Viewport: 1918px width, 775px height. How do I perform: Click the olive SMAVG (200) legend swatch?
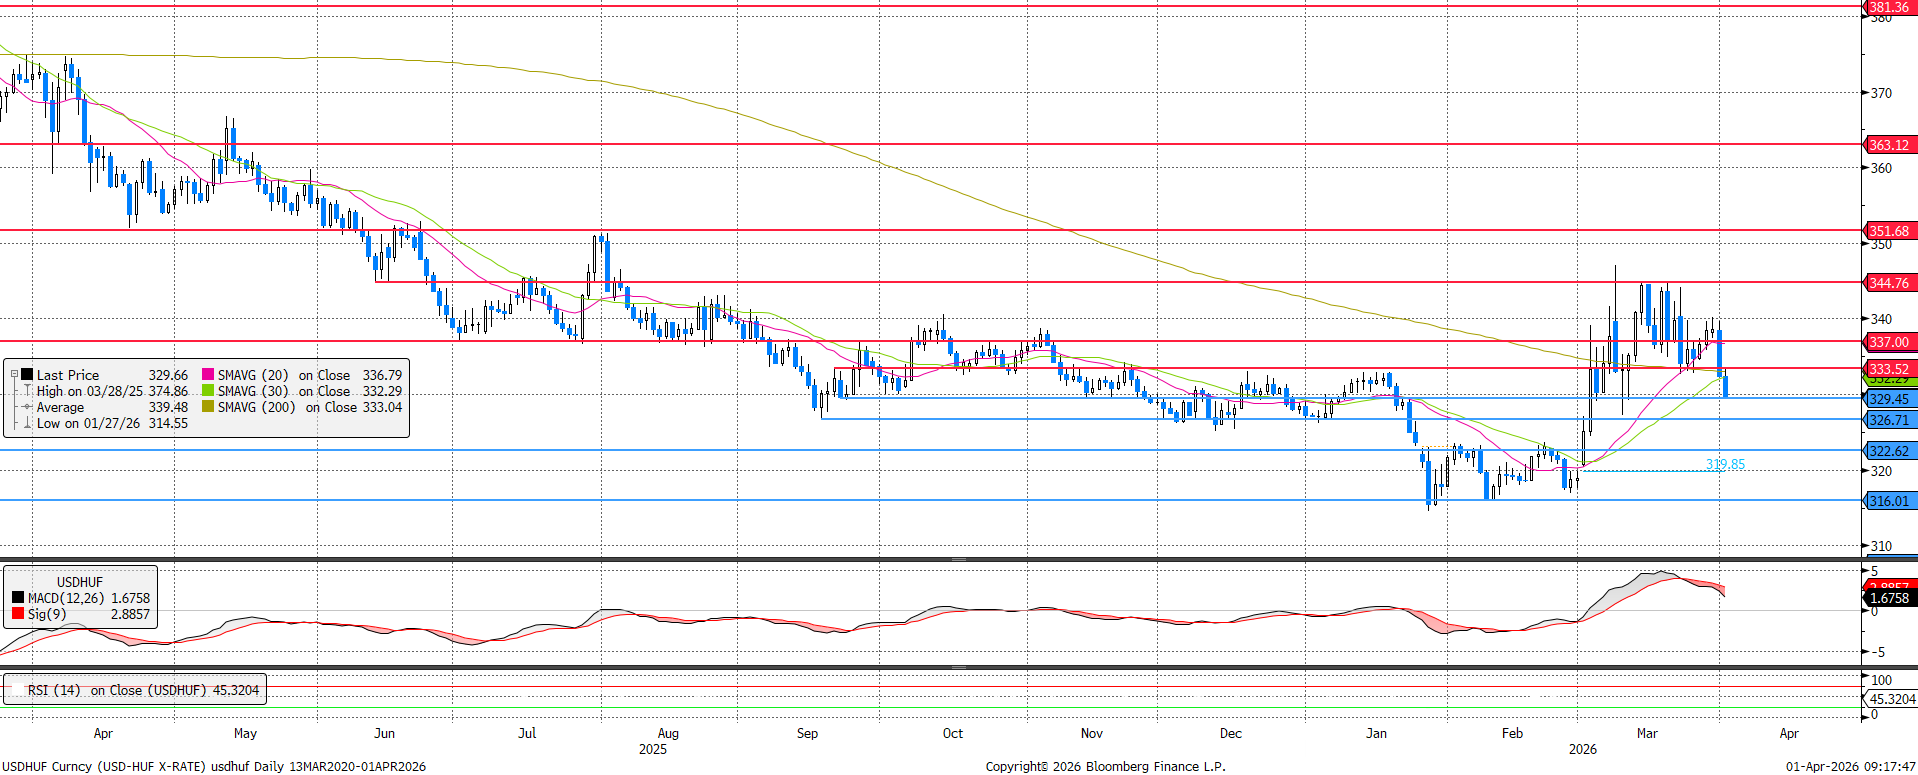tap(208, 407)
